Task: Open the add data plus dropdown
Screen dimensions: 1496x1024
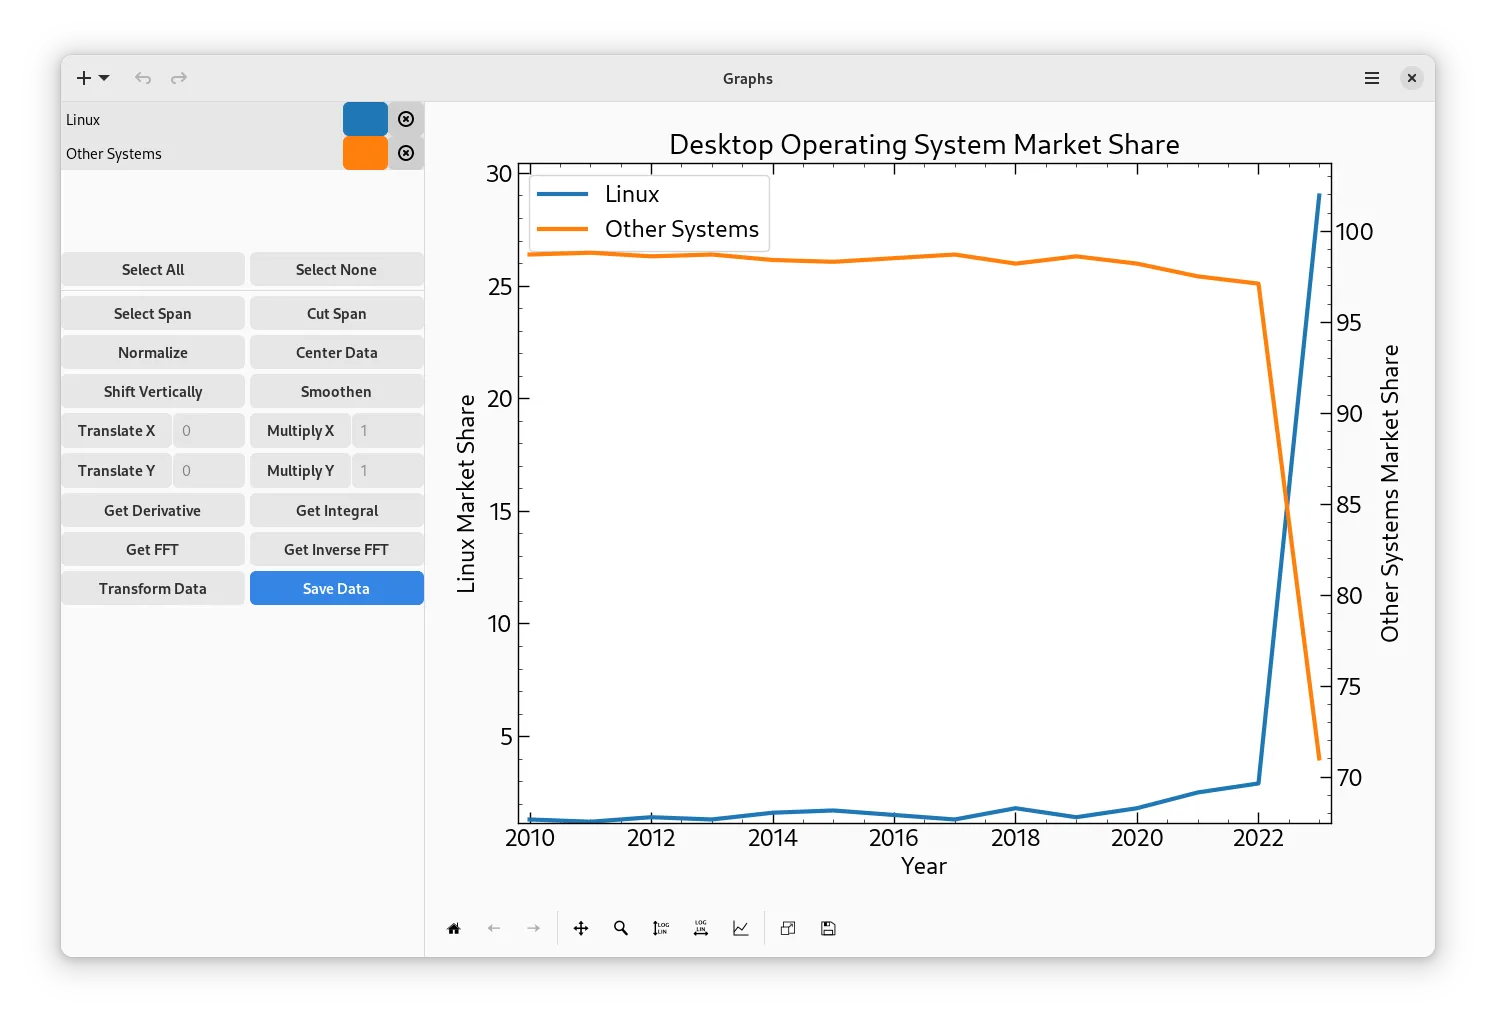Action: (93, 78)
